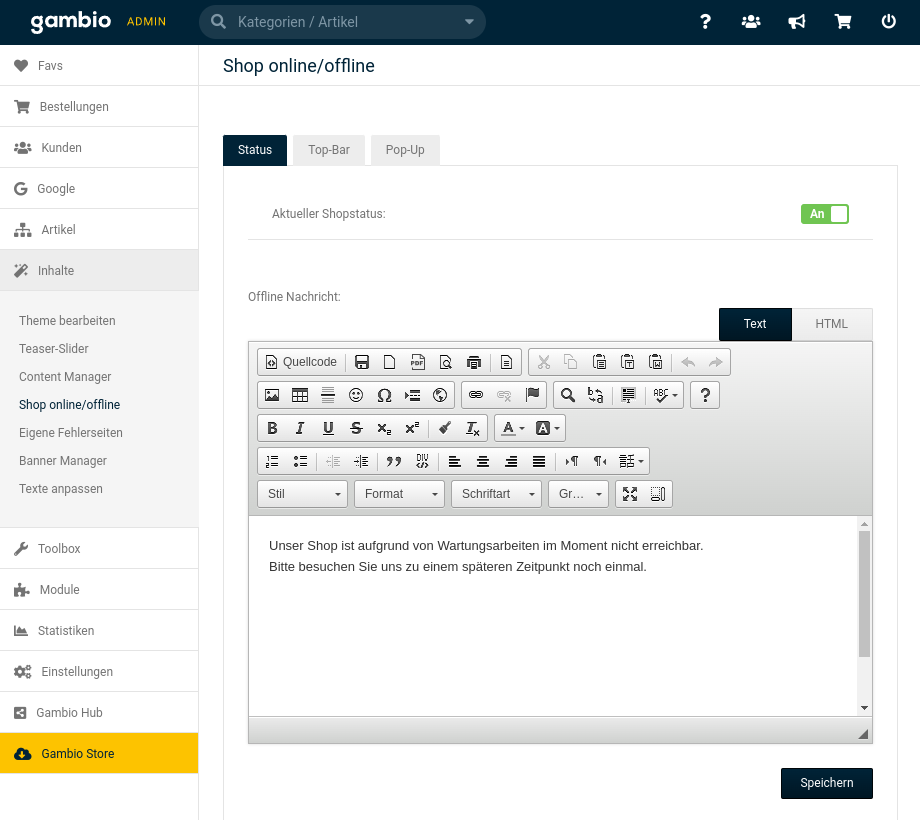This screenshot has height=820, width=920.
Task: Open the Pop-Up tab
Action: (405, 150)
